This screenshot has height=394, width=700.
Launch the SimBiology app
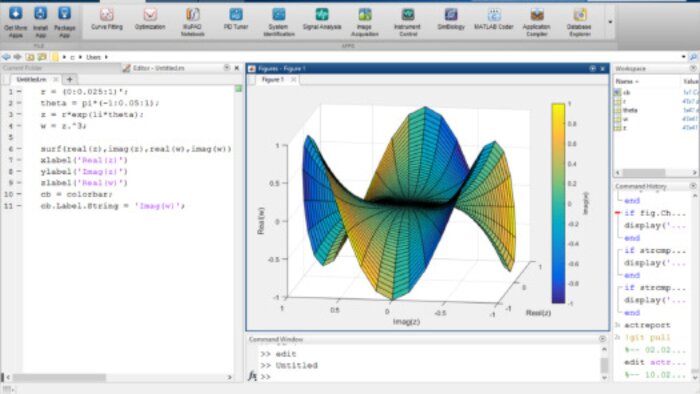pos(451,19)
